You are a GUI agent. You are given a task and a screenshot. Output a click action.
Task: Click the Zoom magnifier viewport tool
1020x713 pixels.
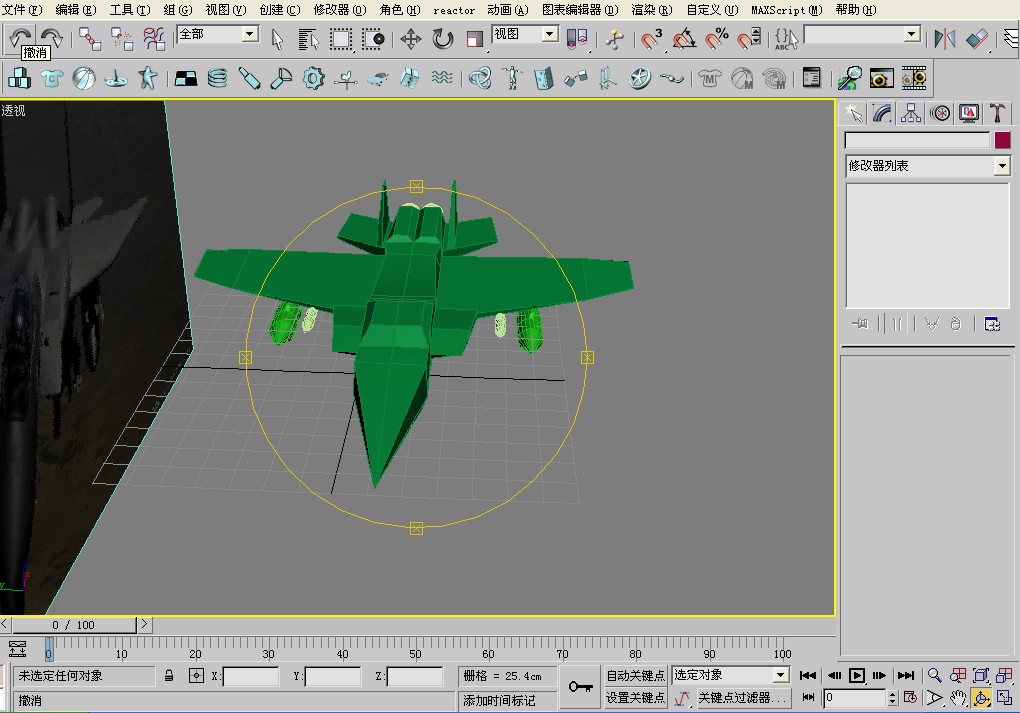click(x=934, y=675)
